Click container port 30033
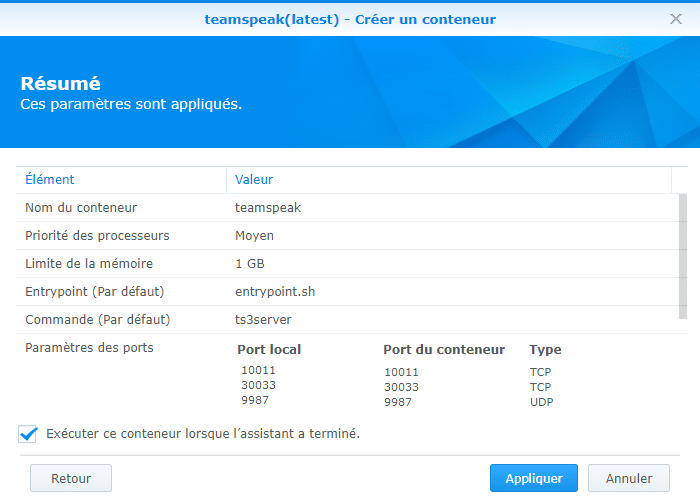700x500 pixels. point(401,387)
